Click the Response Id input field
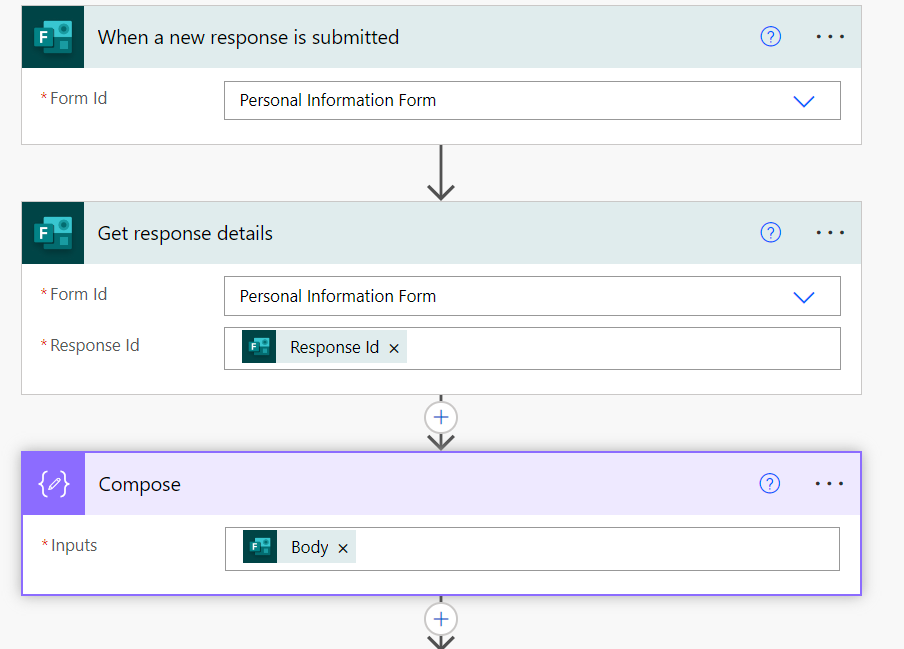Image resolution: width=904 pixels, height=649 pixels. pos(620,348)
